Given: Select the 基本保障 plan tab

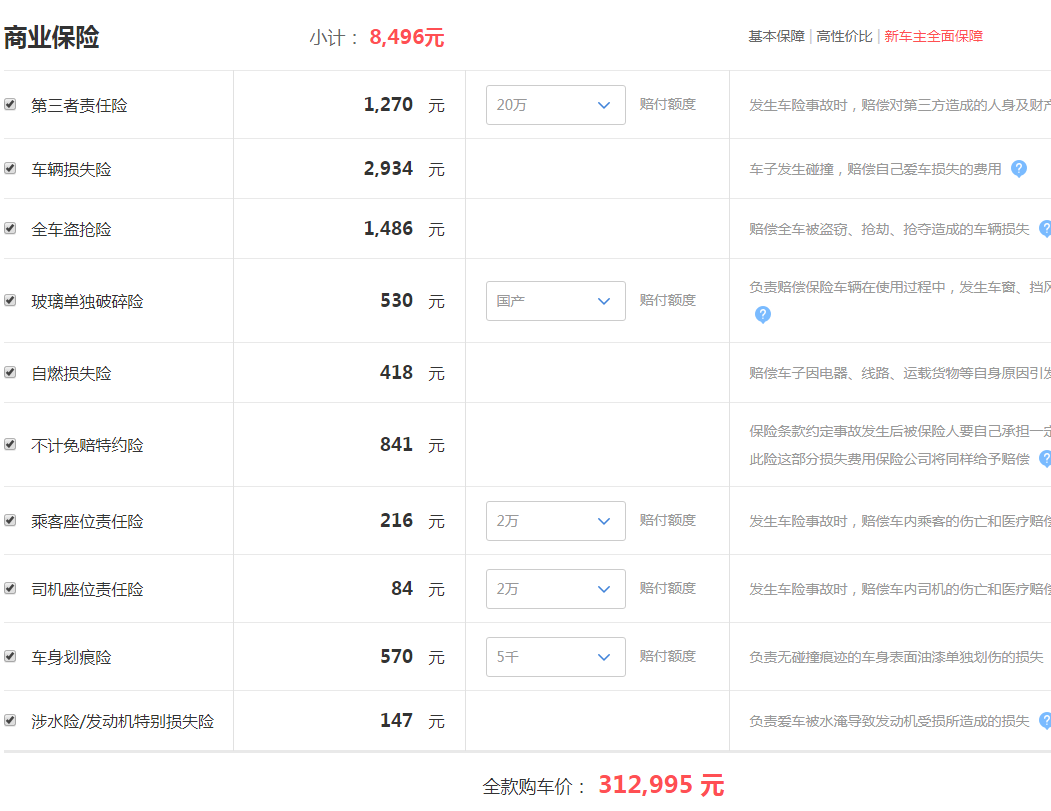Looking at the screenshot, I should pos(776,36).
